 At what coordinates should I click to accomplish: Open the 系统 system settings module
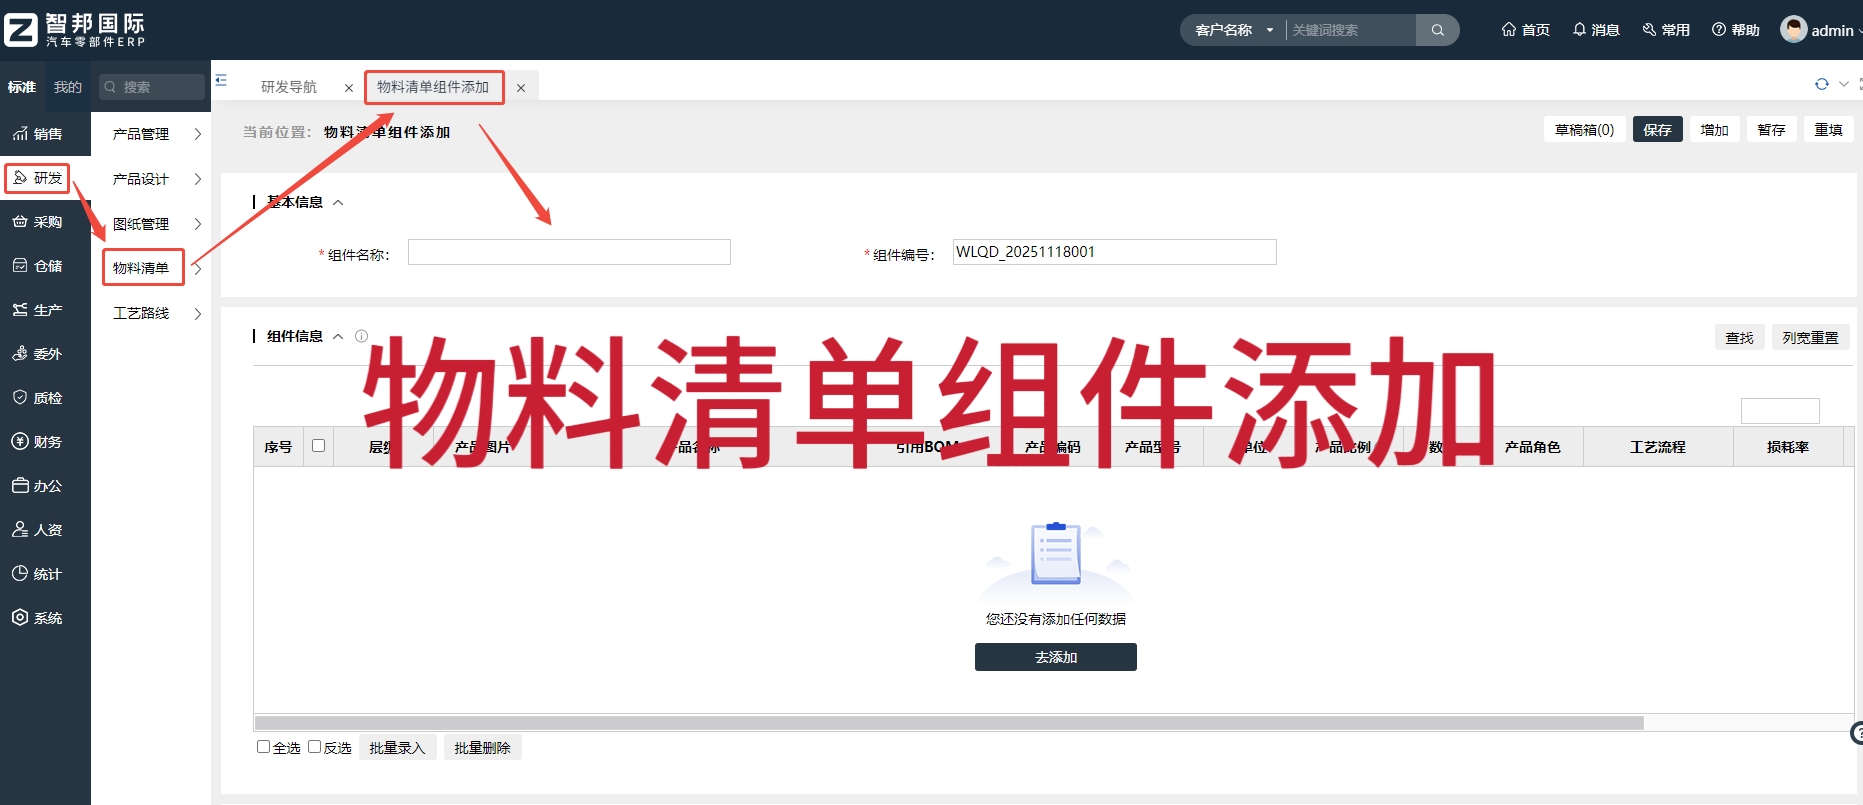click(38, 617)
